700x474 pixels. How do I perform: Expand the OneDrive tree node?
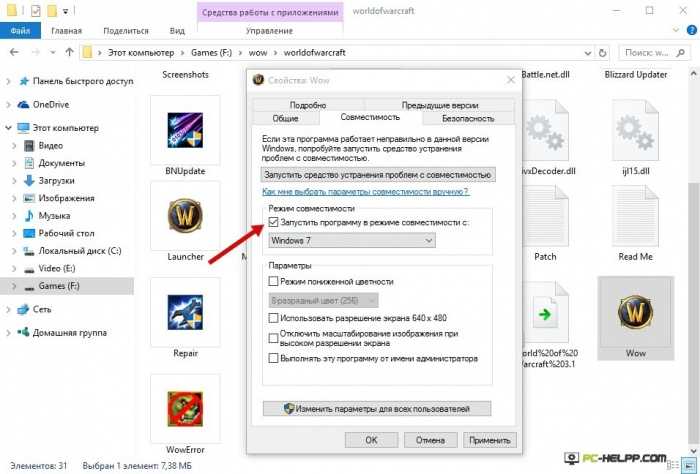8,104
